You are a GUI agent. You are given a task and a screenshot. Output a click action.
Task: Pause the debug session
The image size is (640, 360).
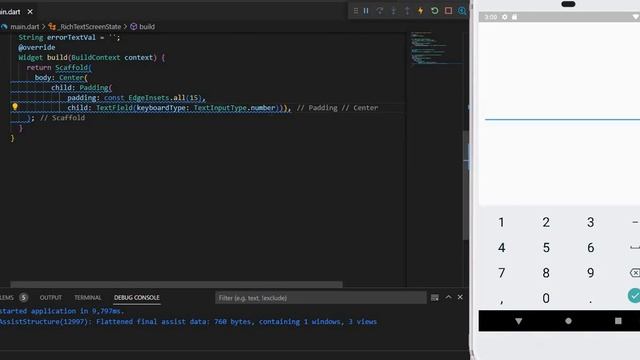[366, 11]
